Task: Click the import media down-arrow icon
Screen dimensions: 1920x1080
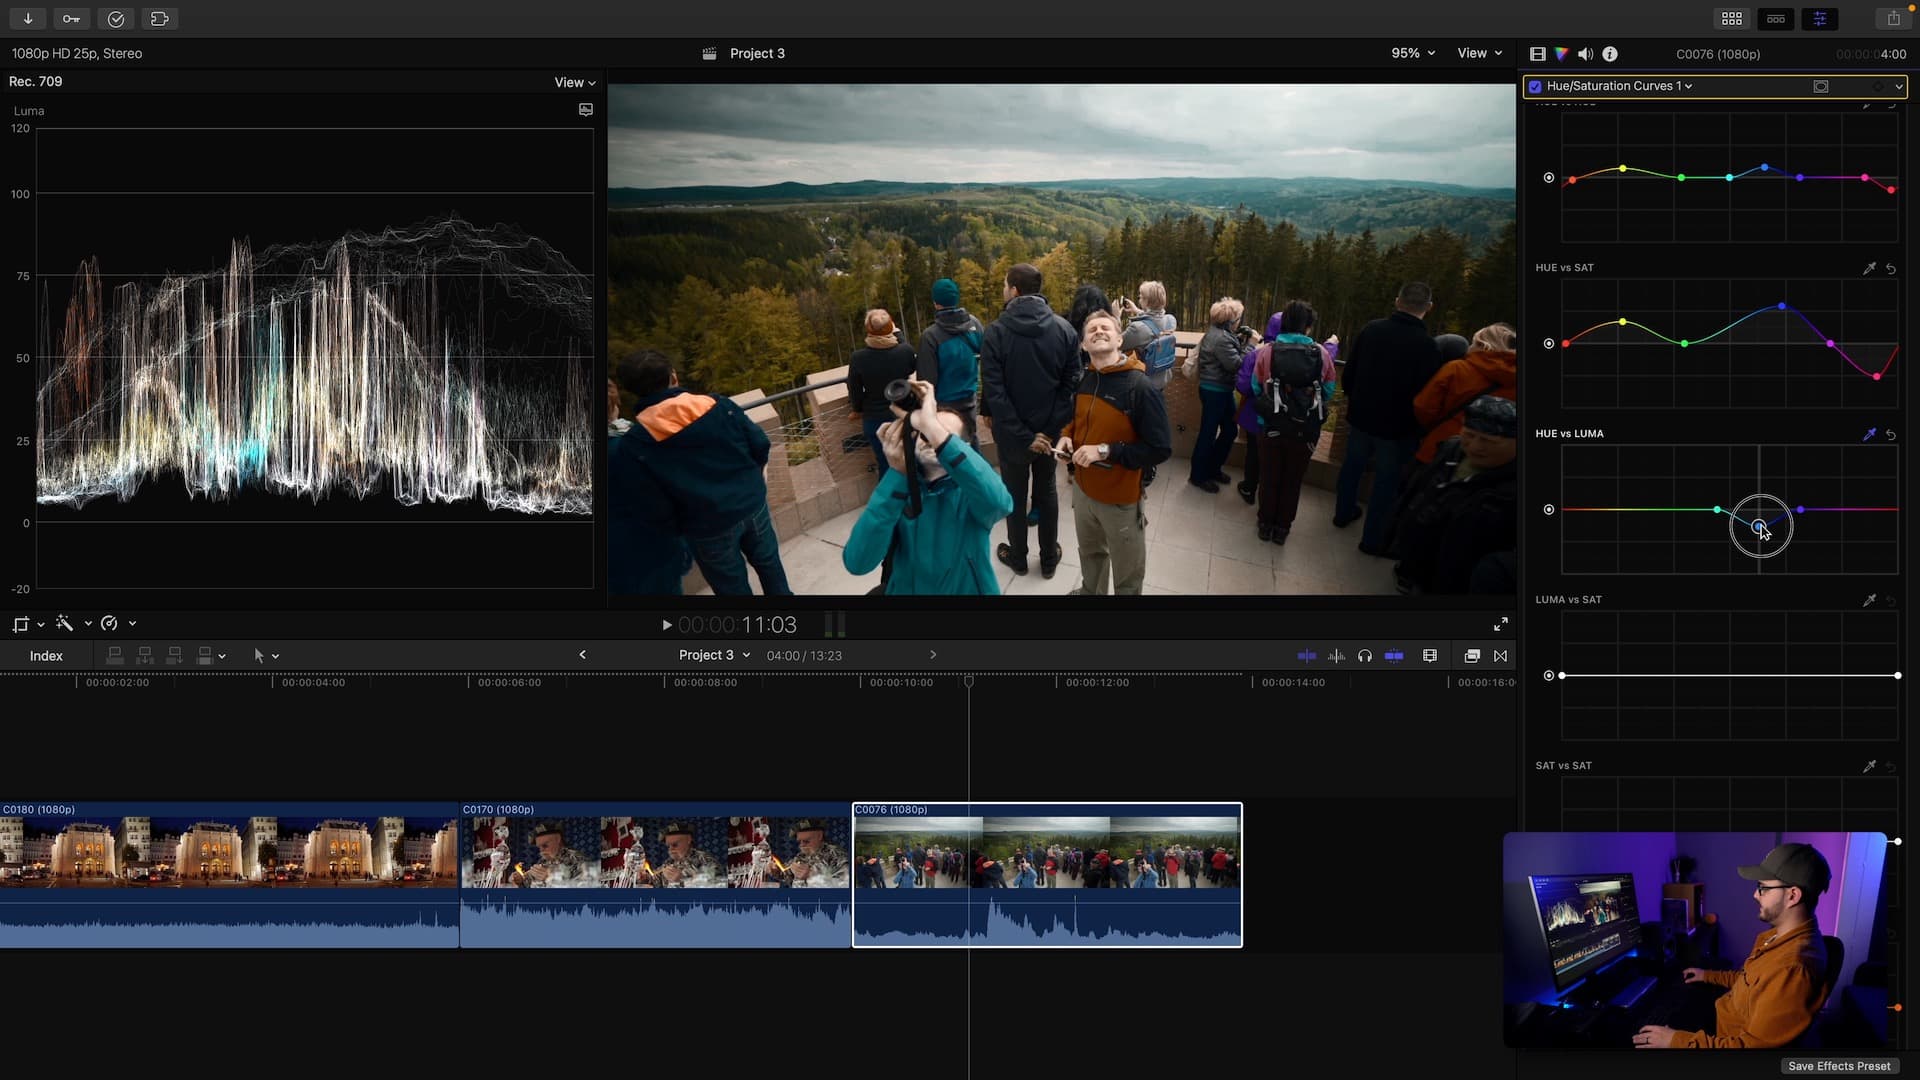Action: (28, 19)
